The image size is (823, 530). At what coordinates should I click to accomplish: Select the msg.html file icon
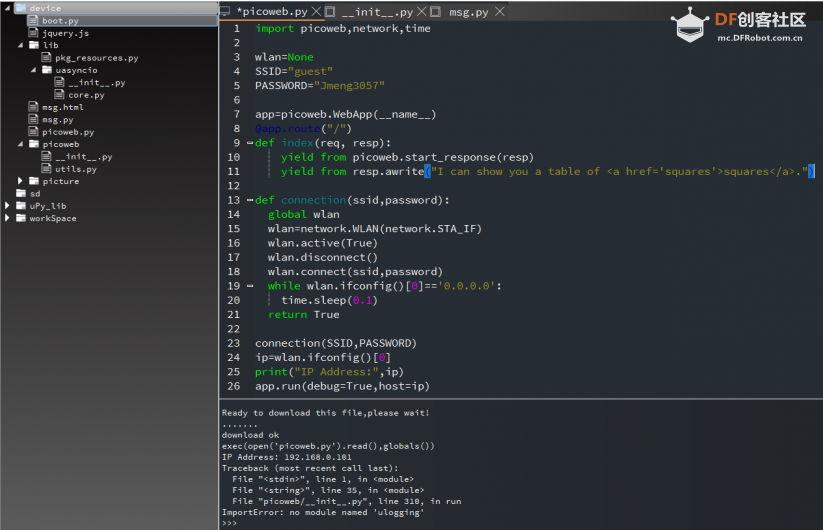(34, 107)
